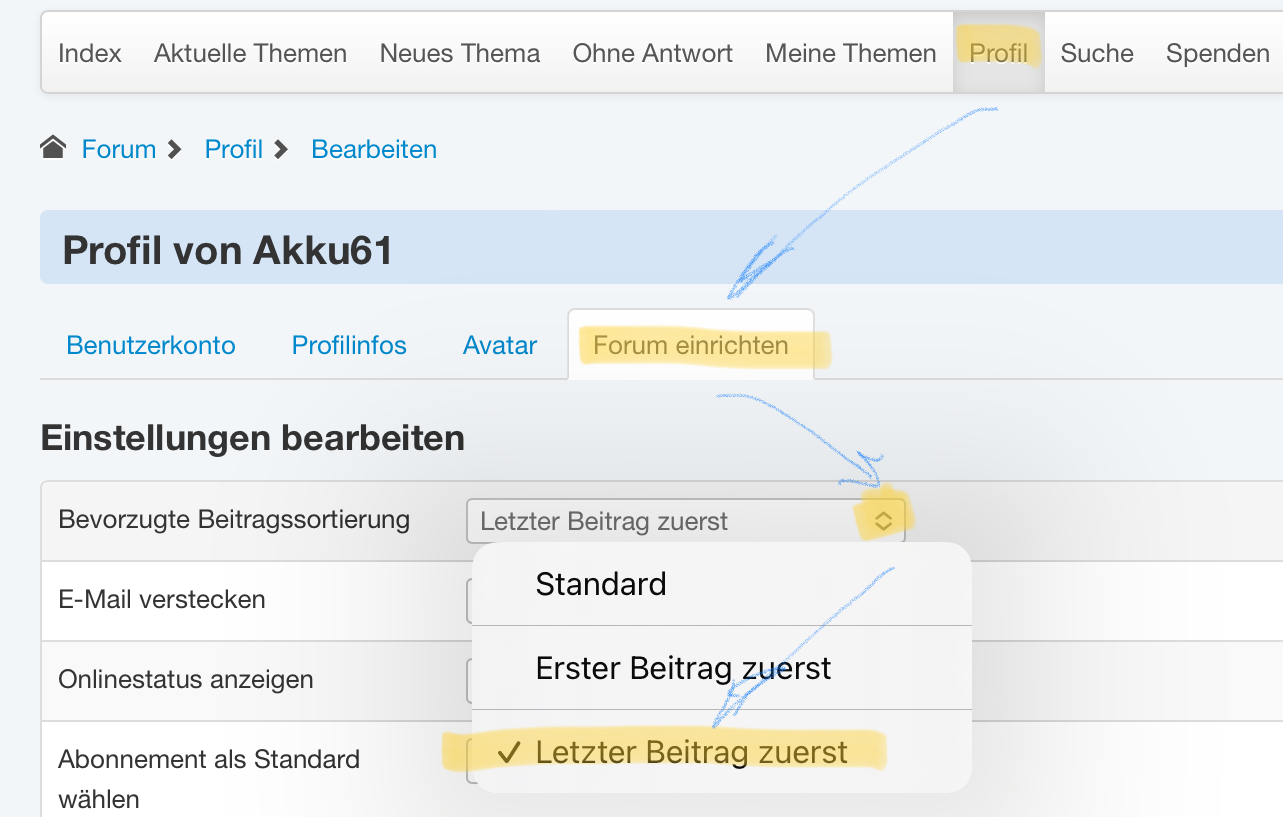Choose "Erster Beitrag zuerst" from the list
Screen dimensions: 1283x817
pyautogui.click(x=683, y=668)
